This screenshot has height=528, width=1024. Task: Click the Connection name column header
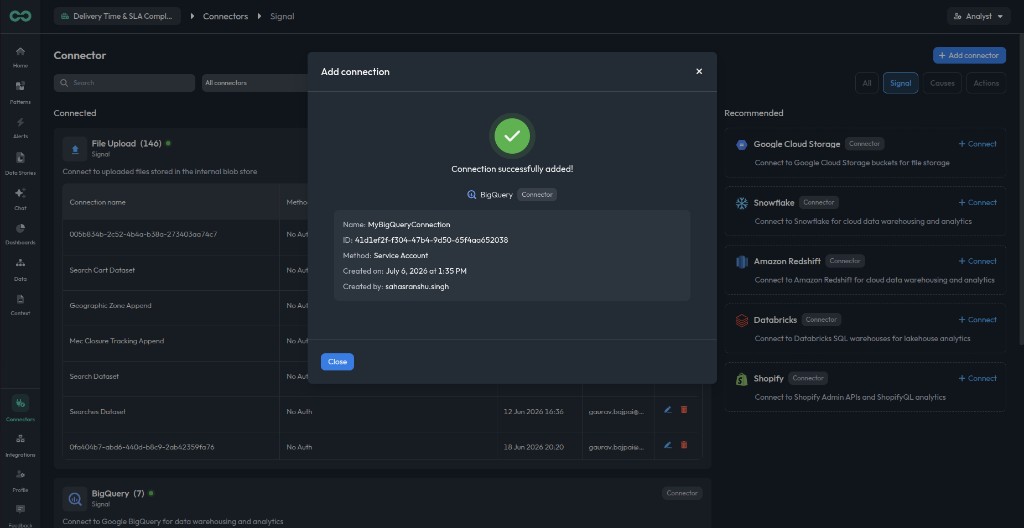pyautogui.click(x=97, y=202)
